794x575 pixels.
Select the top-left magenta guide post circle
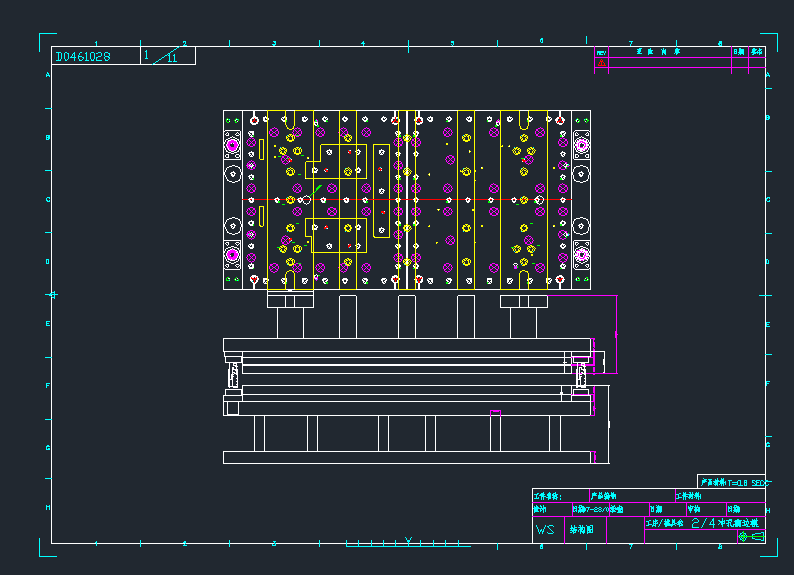[232, 146]
